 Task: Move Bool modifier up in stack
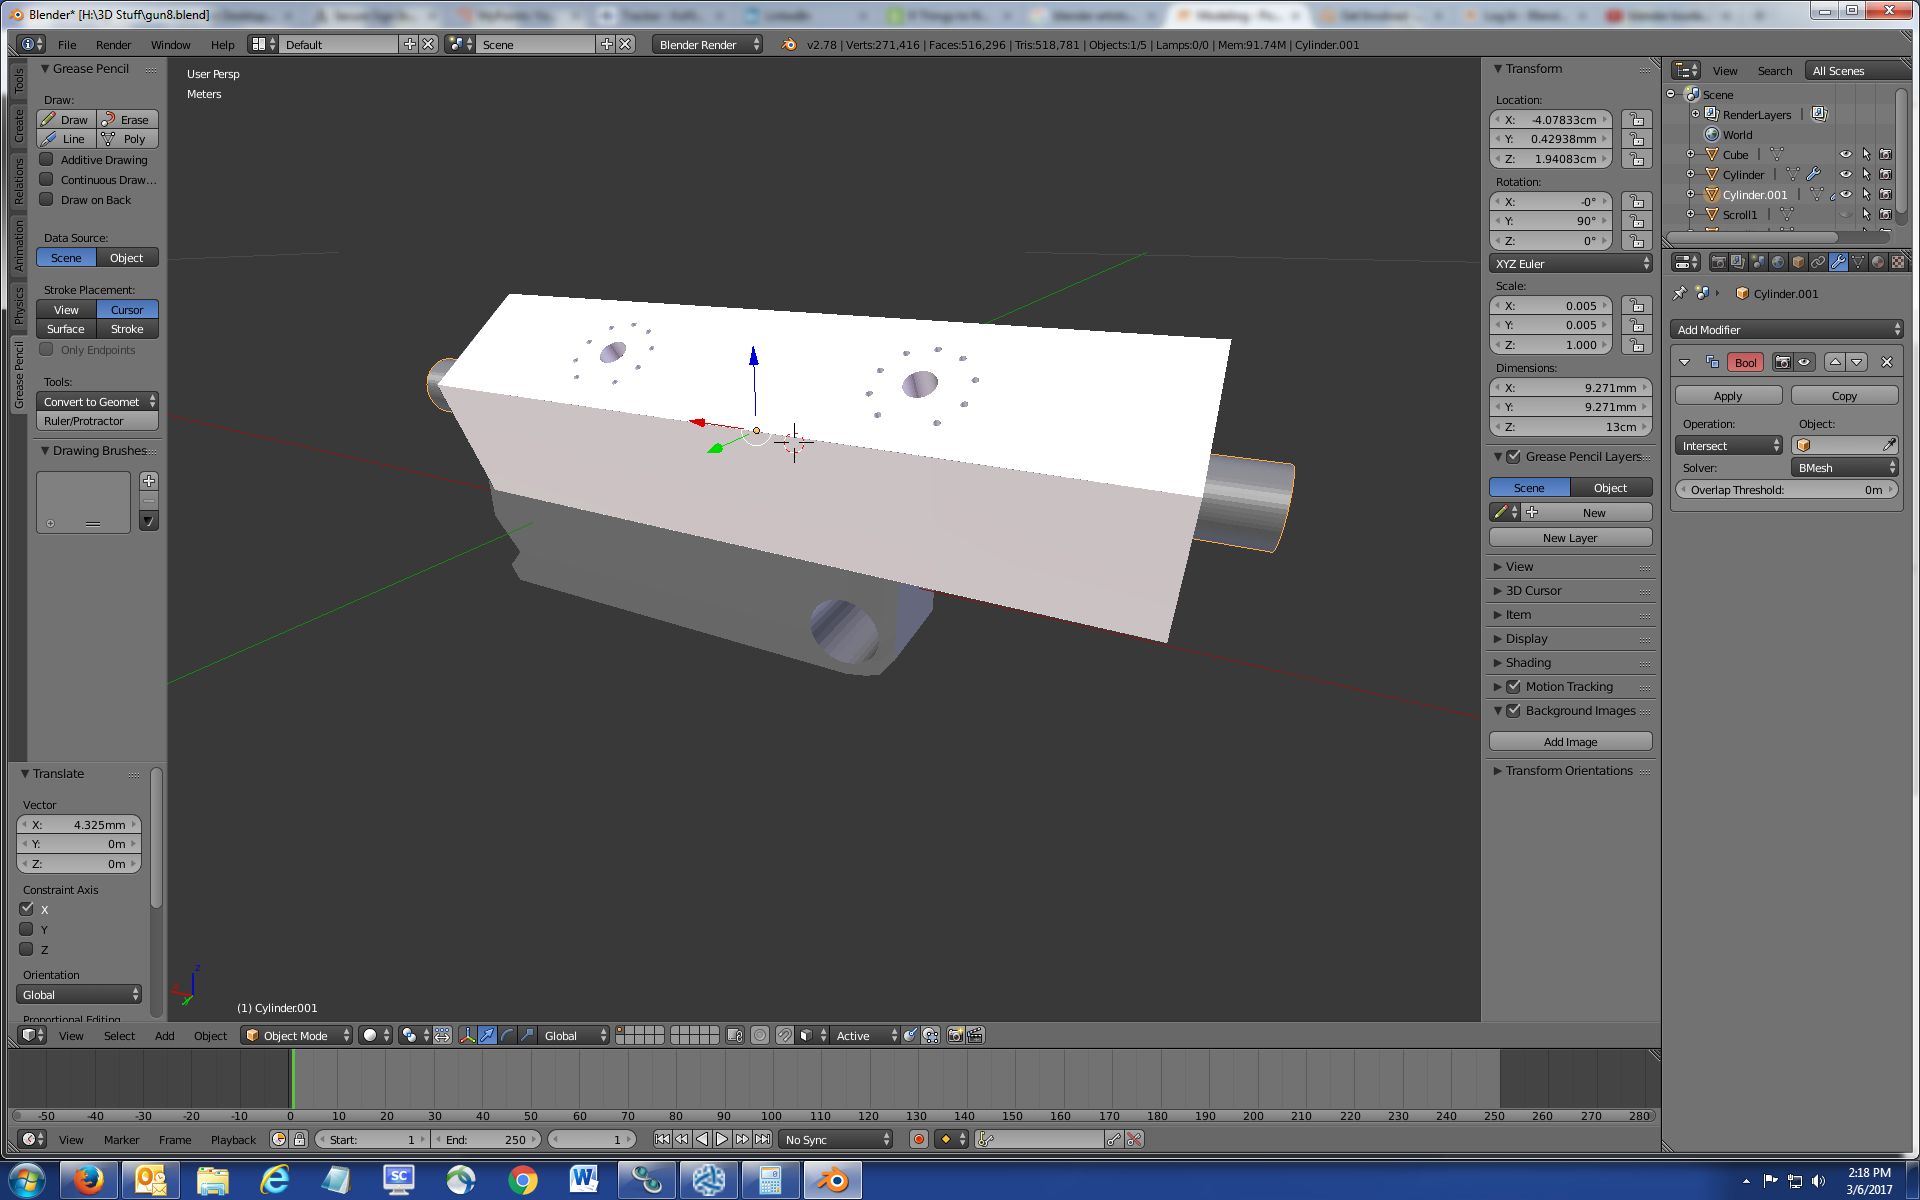point(1835,362)
